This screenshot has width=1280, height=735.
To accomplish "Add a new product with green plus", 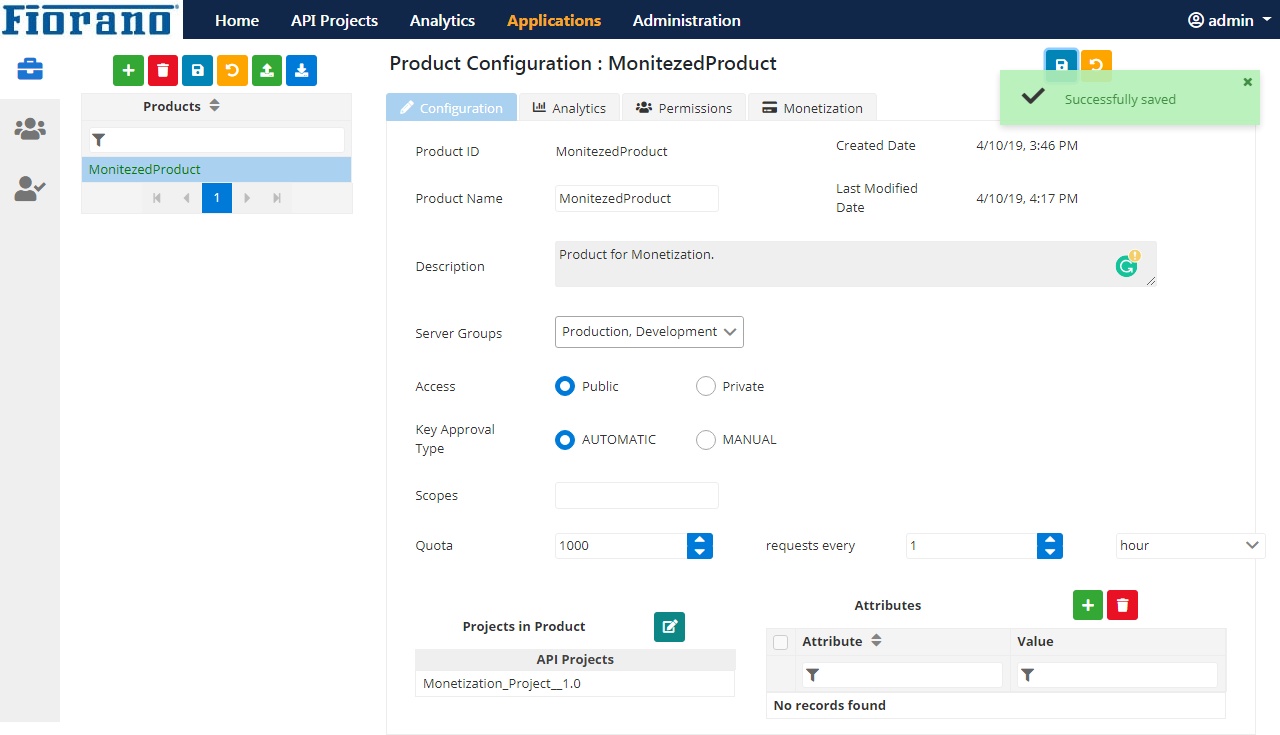I will [128, 70].
